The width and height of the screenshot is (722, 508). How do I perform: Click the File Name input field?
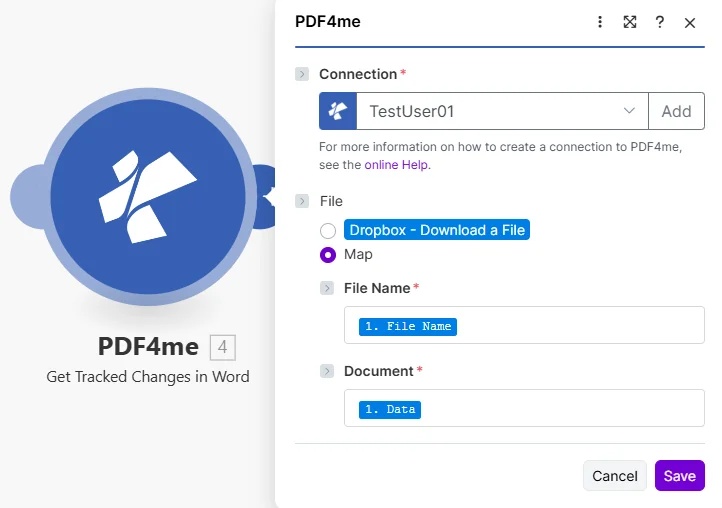click(524, 325)
